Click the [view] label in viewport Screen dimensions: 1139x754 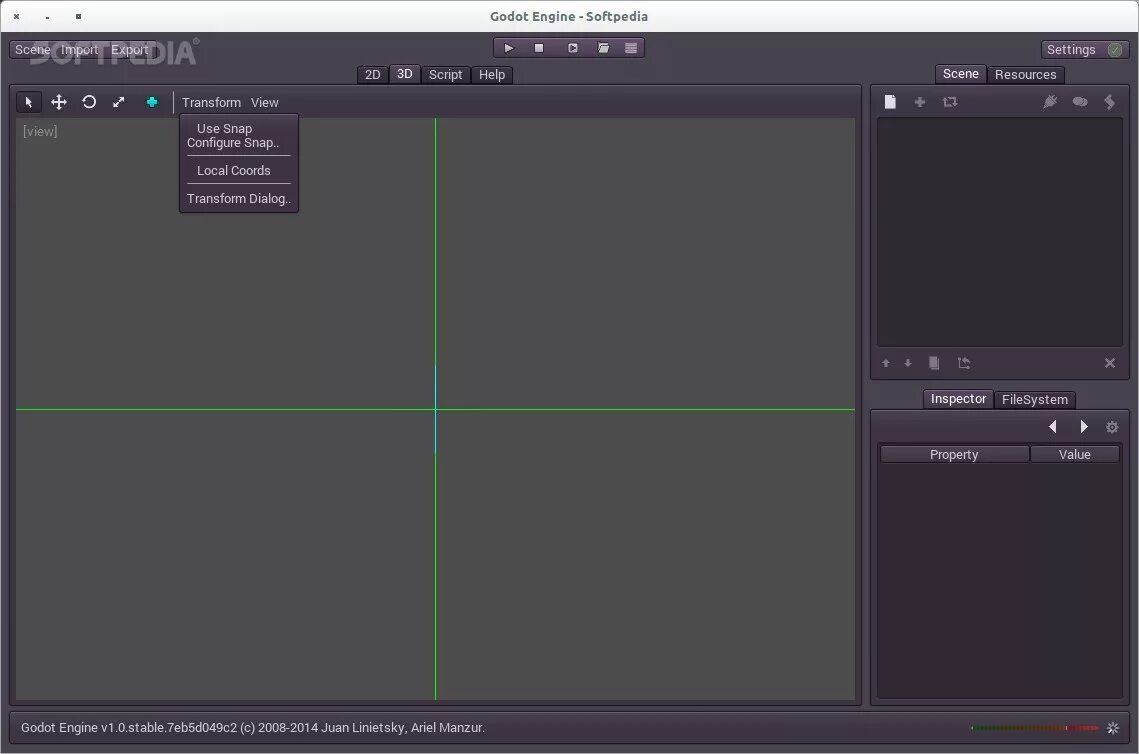click(40, 131)
